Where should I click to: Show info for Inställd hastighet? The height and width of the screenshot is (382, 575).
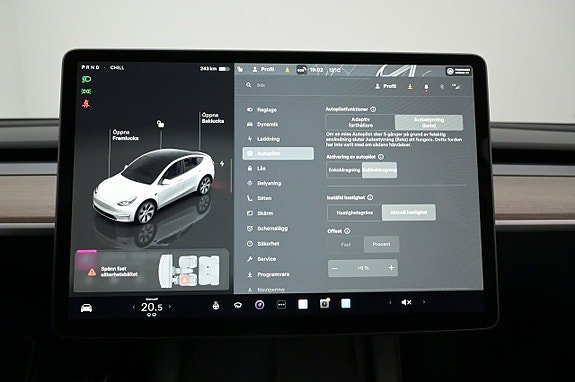(x=370, y=197)
